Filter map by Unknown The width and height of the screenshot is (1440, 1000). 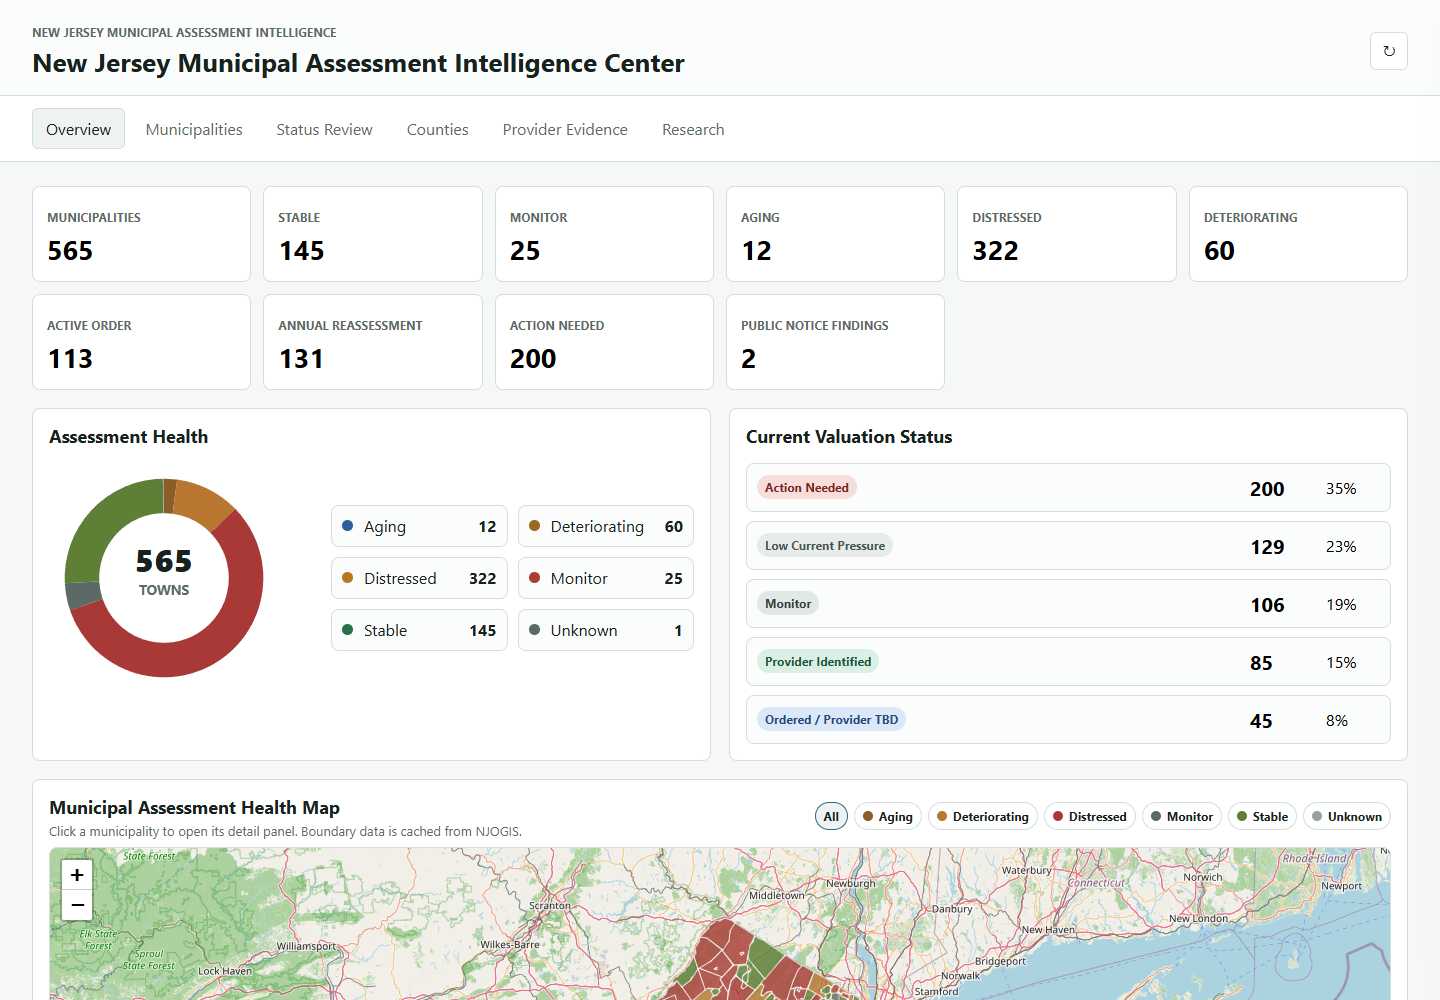click(1347, 816)
